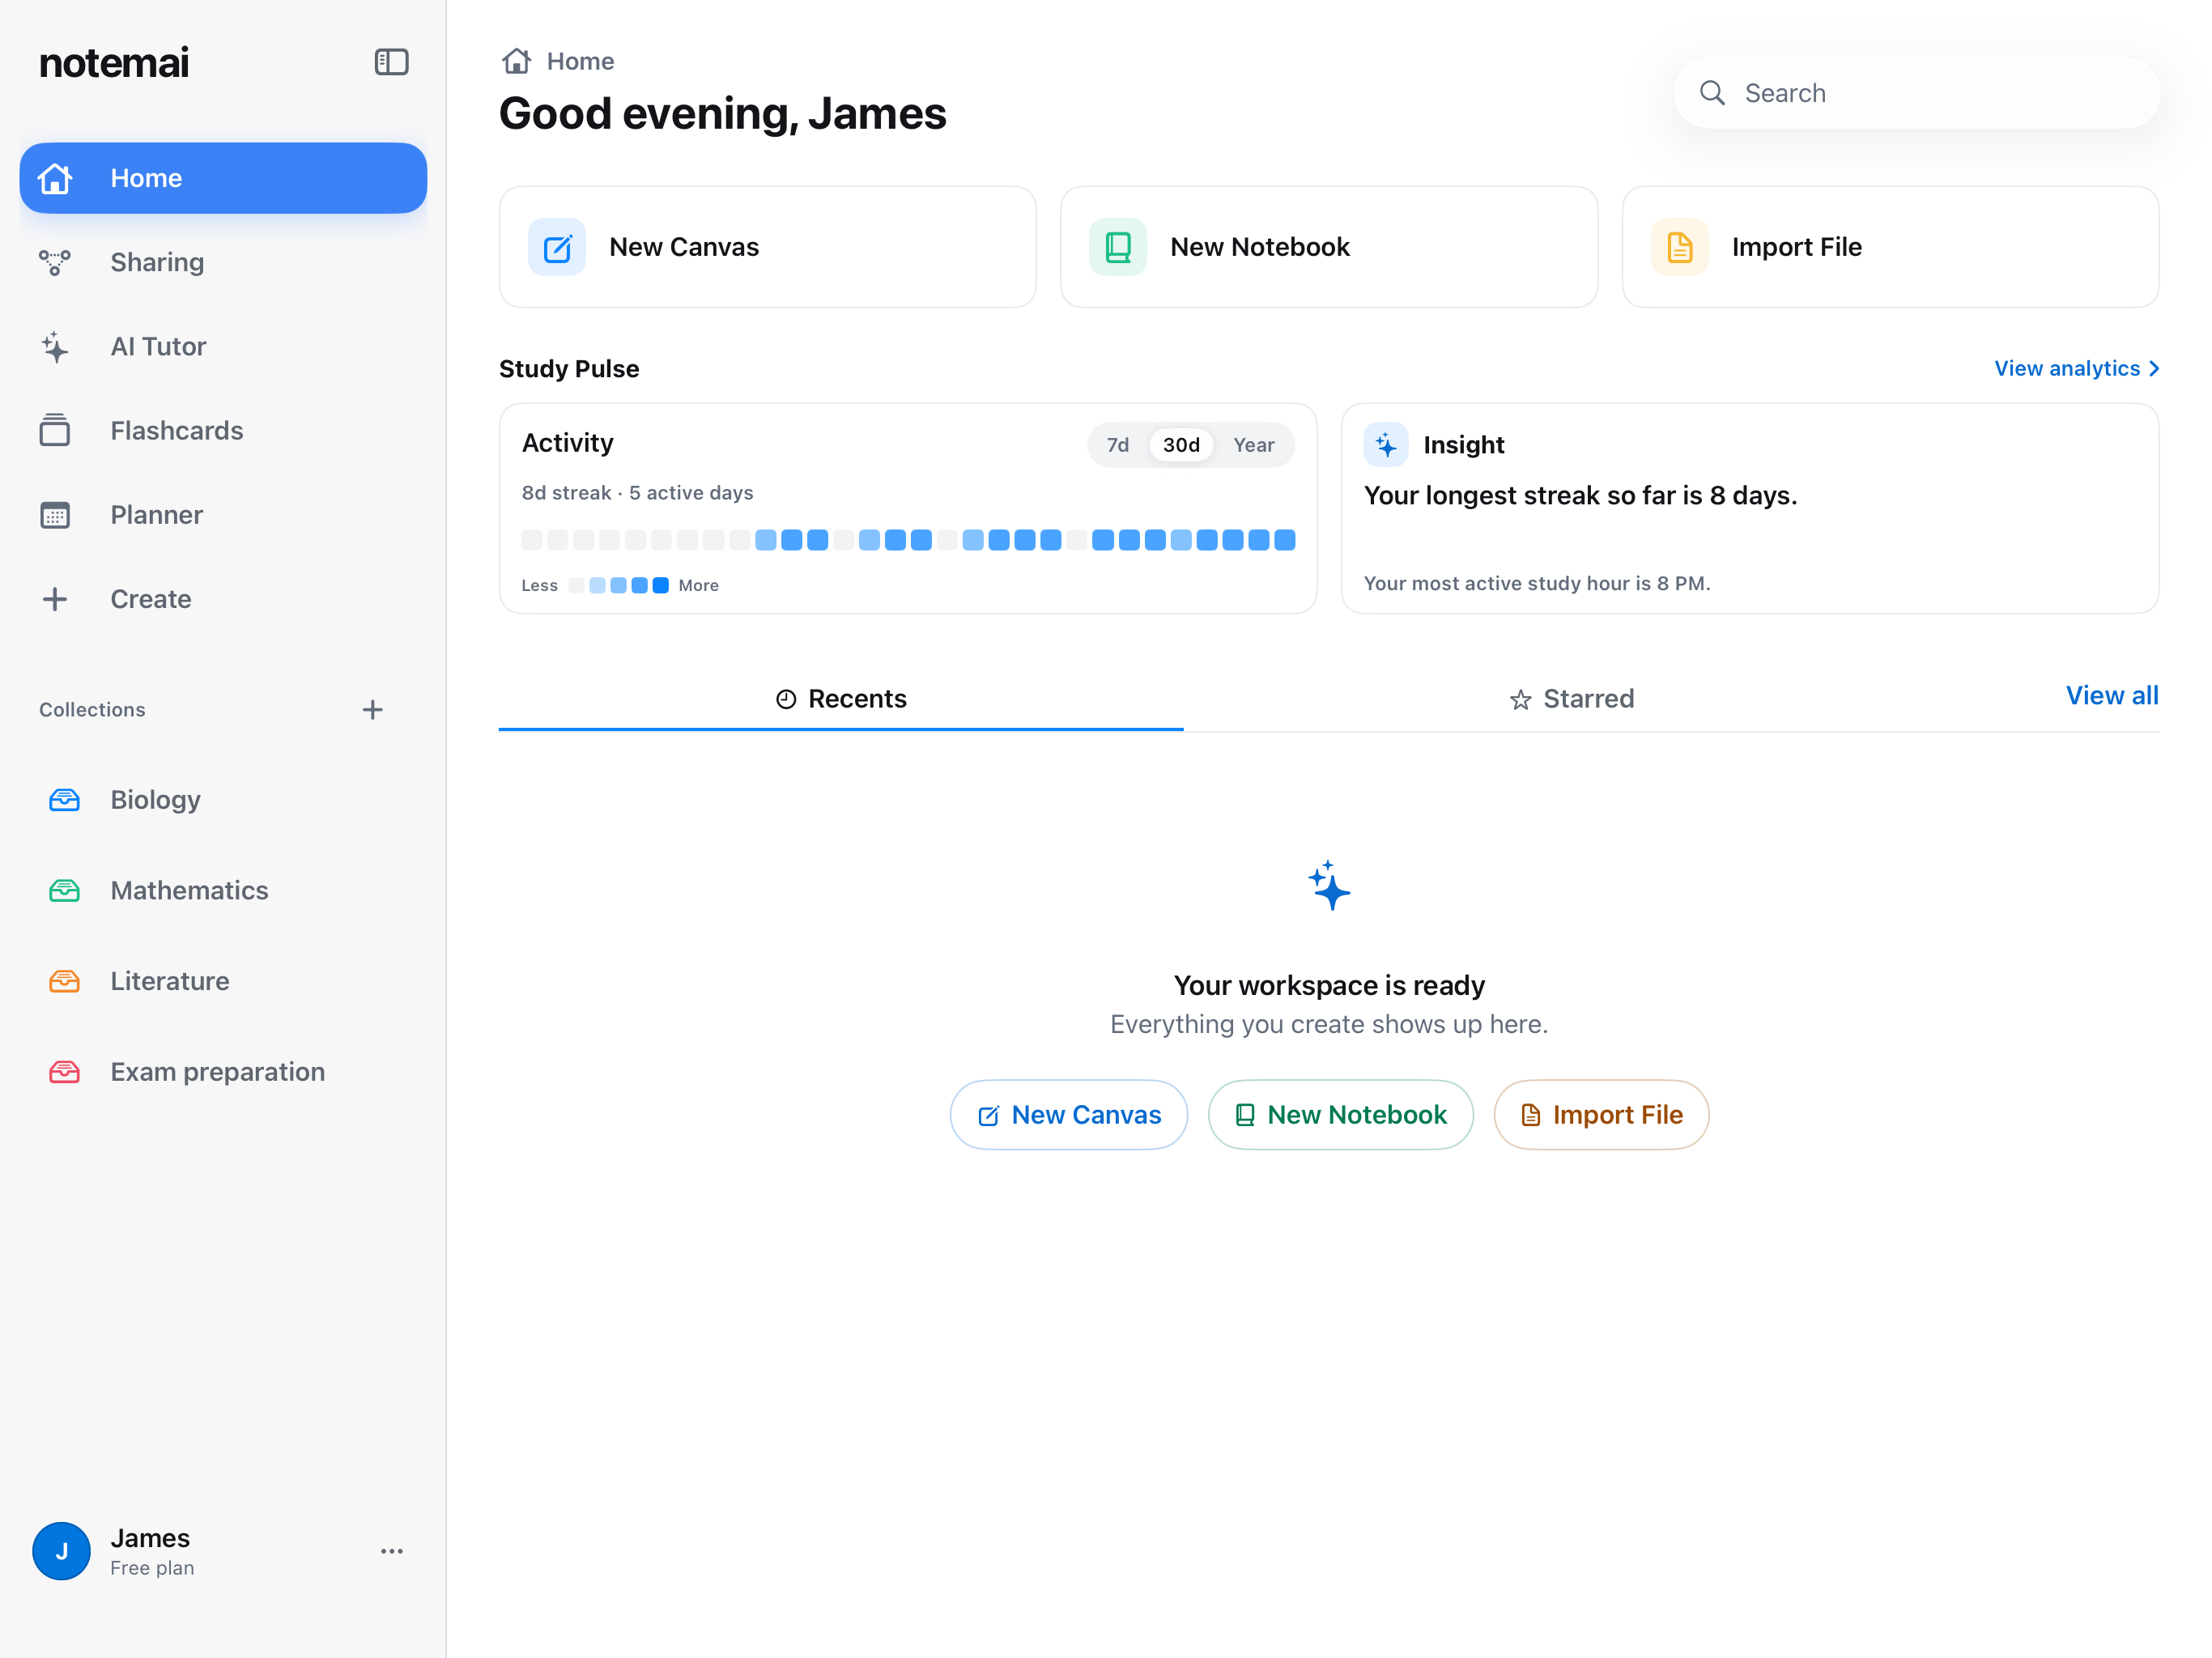The image size is (2212, 1658).
Task: Select the 30d activity range
Action: coord(1181,445)
